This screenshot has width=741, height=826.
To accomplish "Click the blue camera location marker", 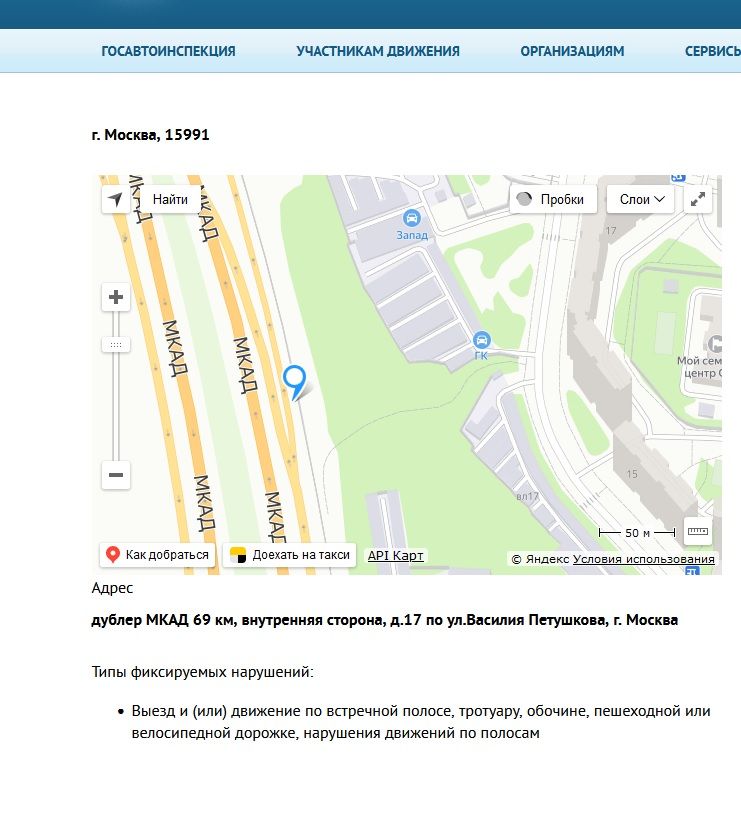I will tap(295, 380).
